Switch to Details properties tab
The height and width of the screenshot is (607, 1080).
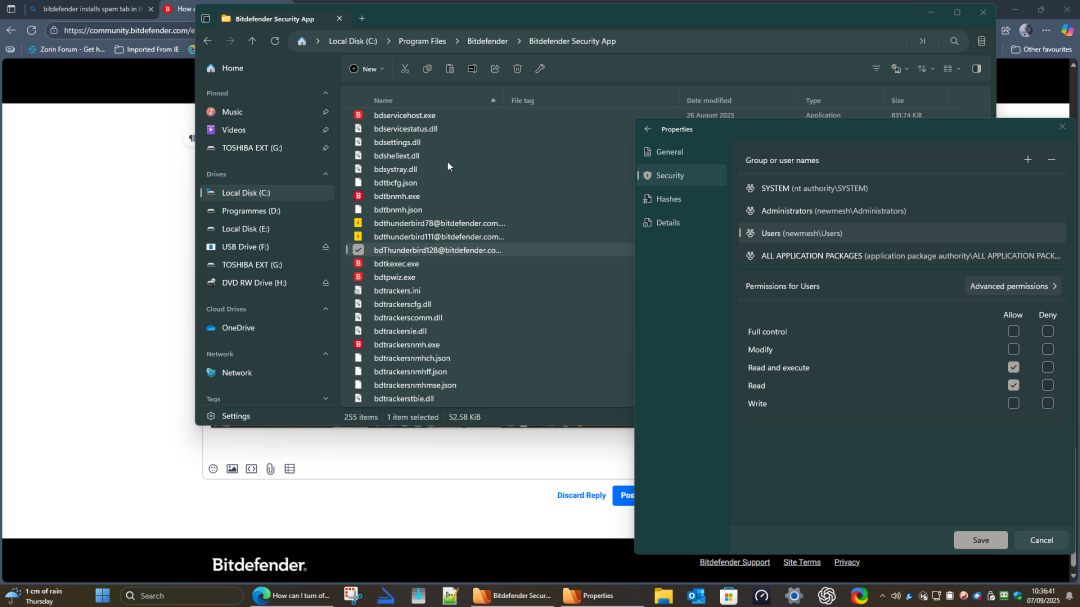[x=681, y=223]
